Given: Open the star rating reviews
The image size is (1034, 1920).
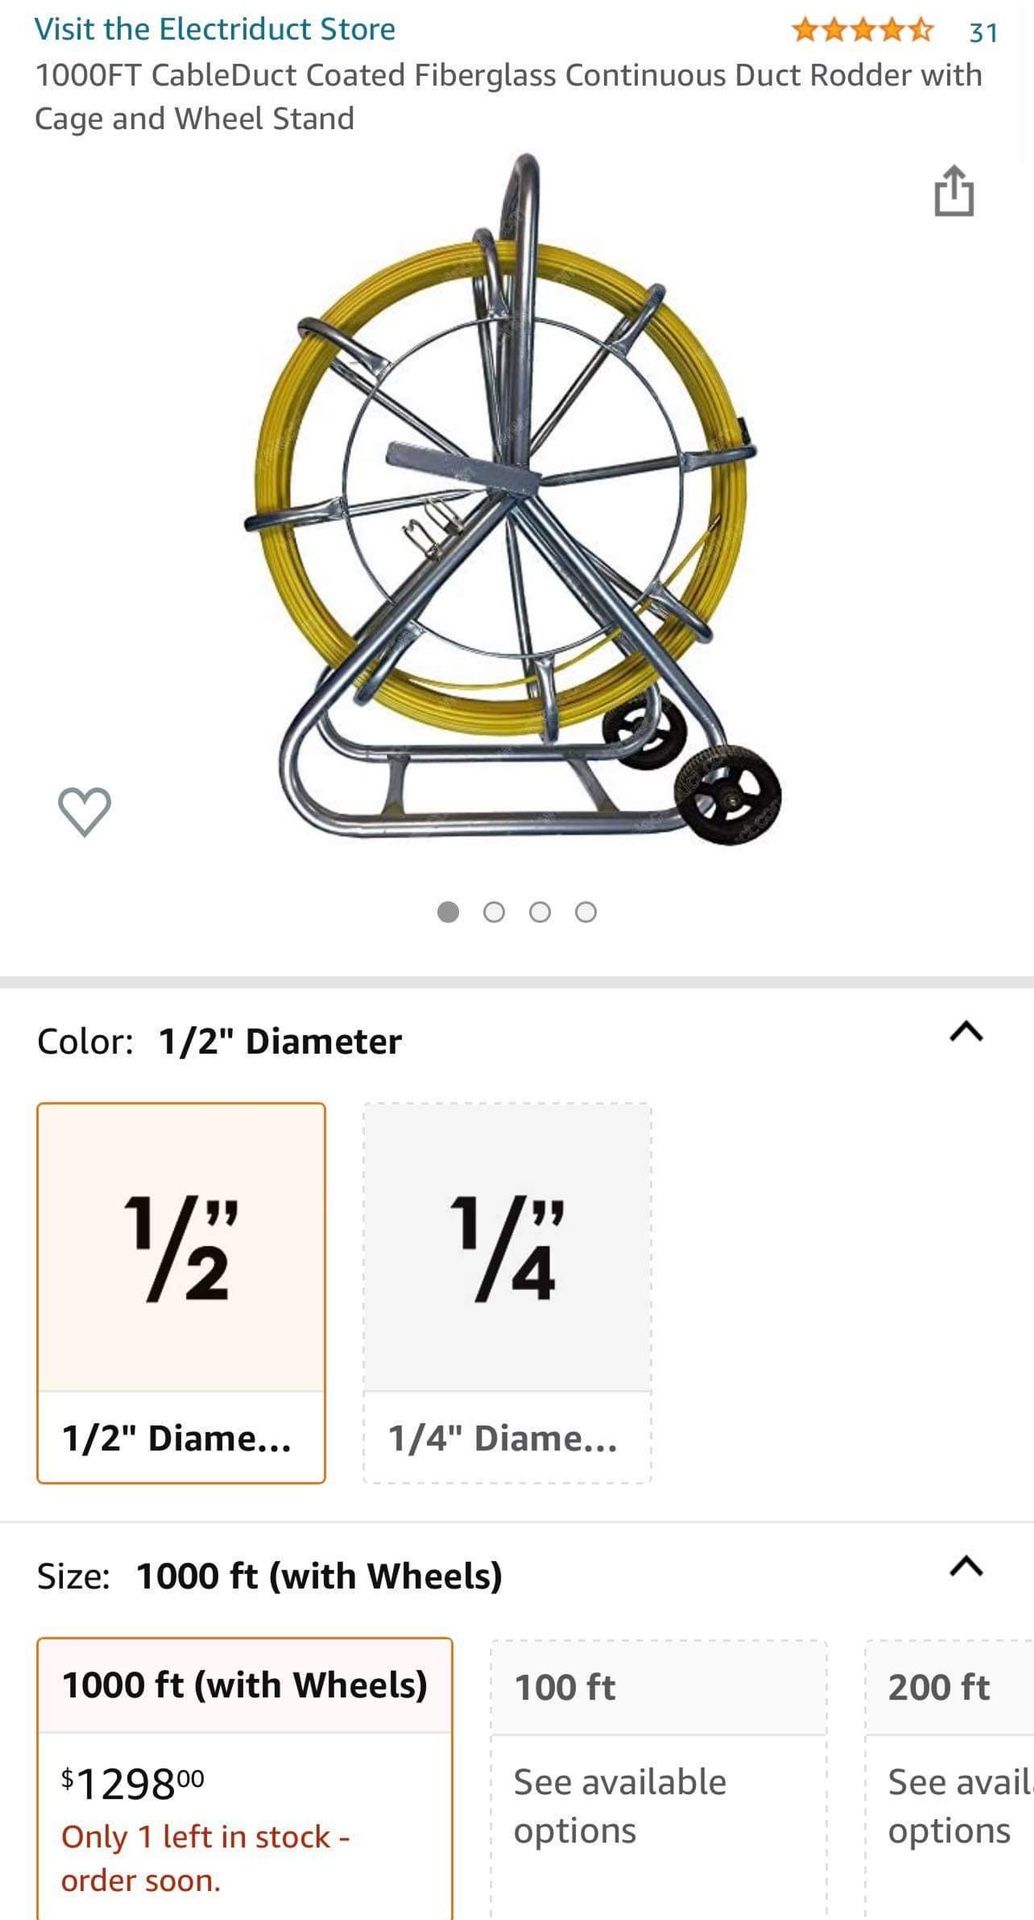Looking at the screenshot, I should pos(862,31).
